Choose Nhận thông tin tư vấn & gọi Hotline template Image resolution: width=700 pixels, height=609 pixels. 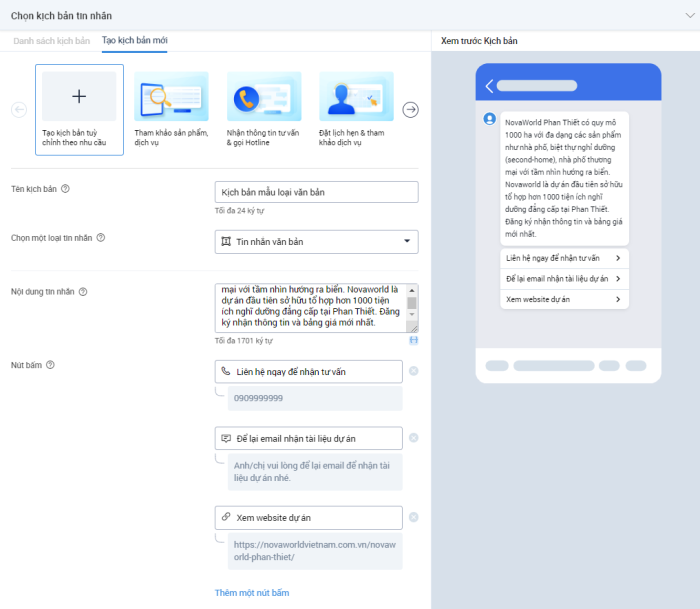click(264, 110)
